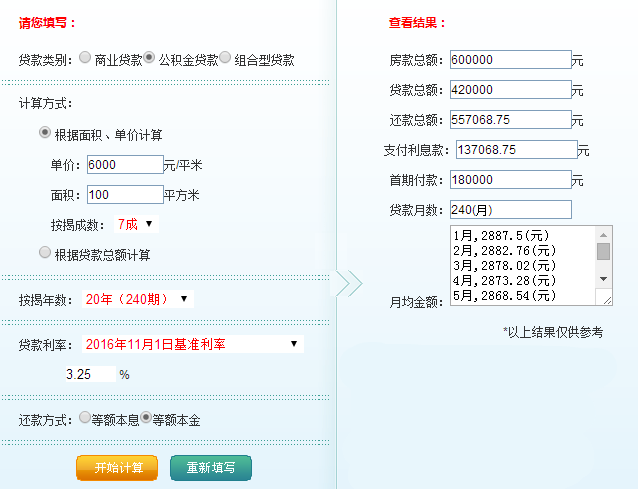Click the 首期付款 result field

pos(511,179)
